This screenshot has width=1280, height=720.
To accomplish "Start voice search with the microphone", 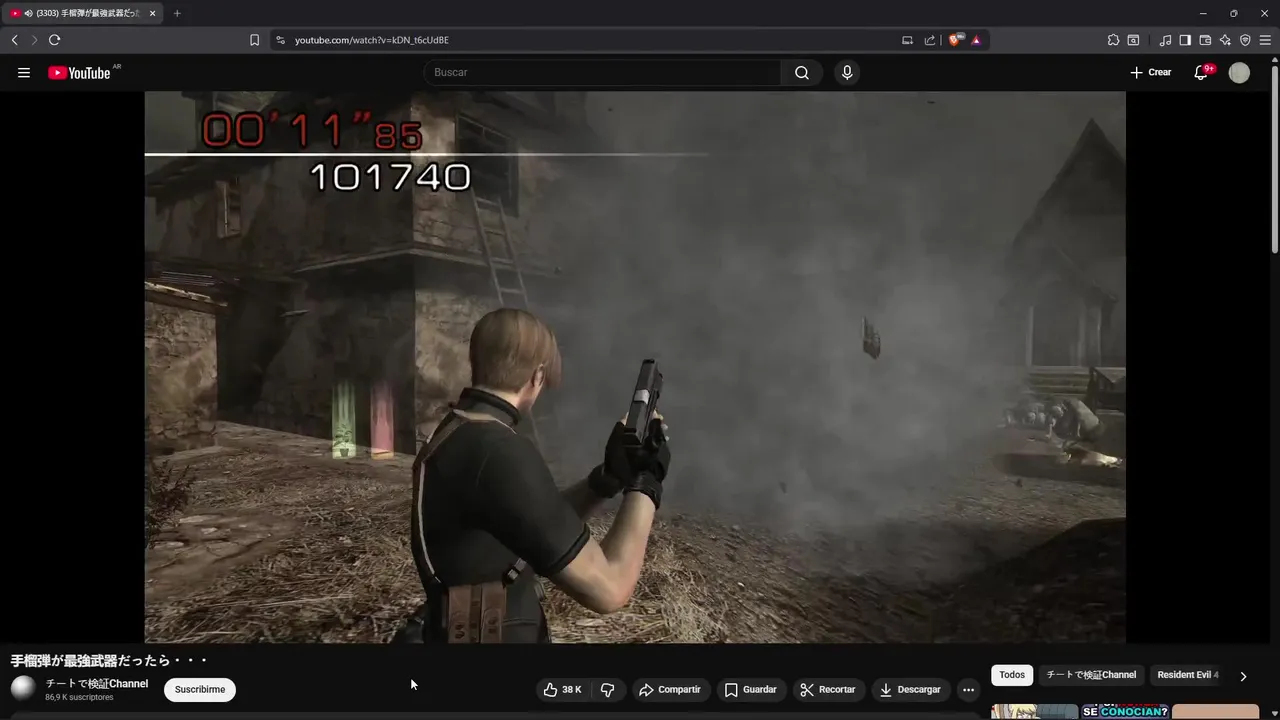I will pos(847,73).
